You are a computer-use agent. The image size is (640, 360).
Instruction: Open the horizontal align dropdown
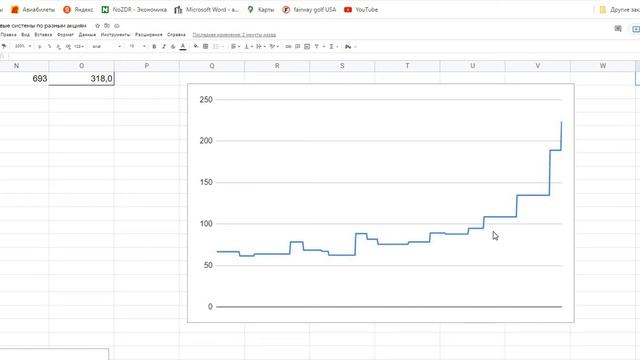pyautogui.click(x=235, y=47)
